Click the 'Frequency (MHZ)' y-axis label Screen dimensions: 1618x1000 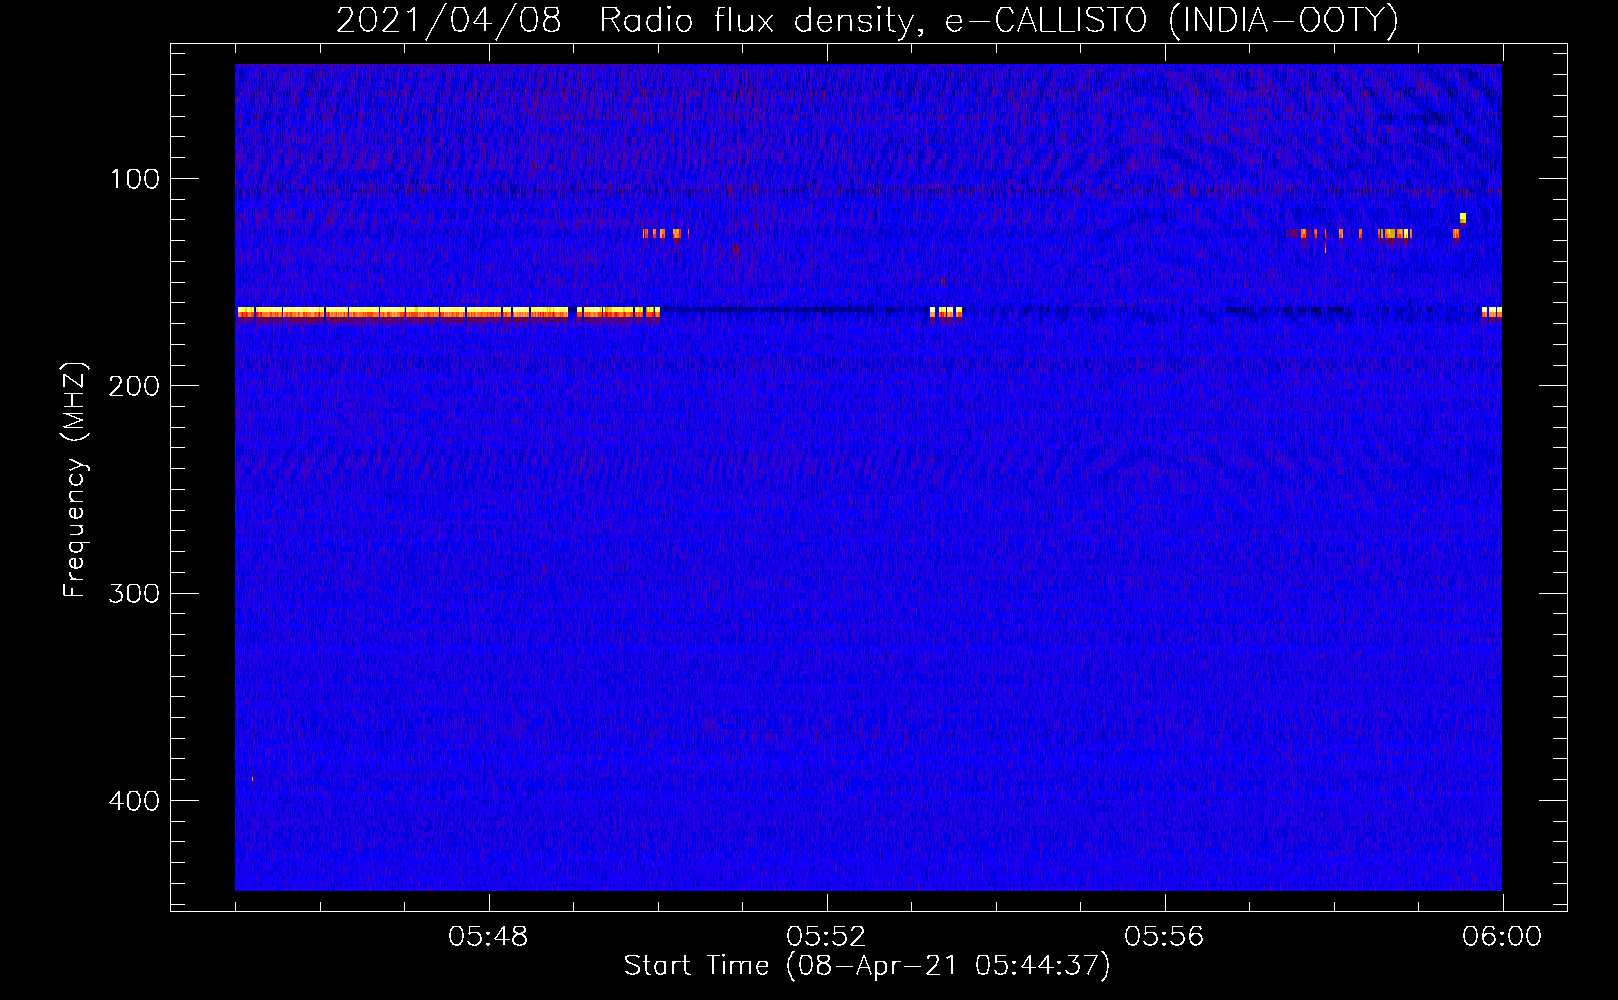pos(75,480)
